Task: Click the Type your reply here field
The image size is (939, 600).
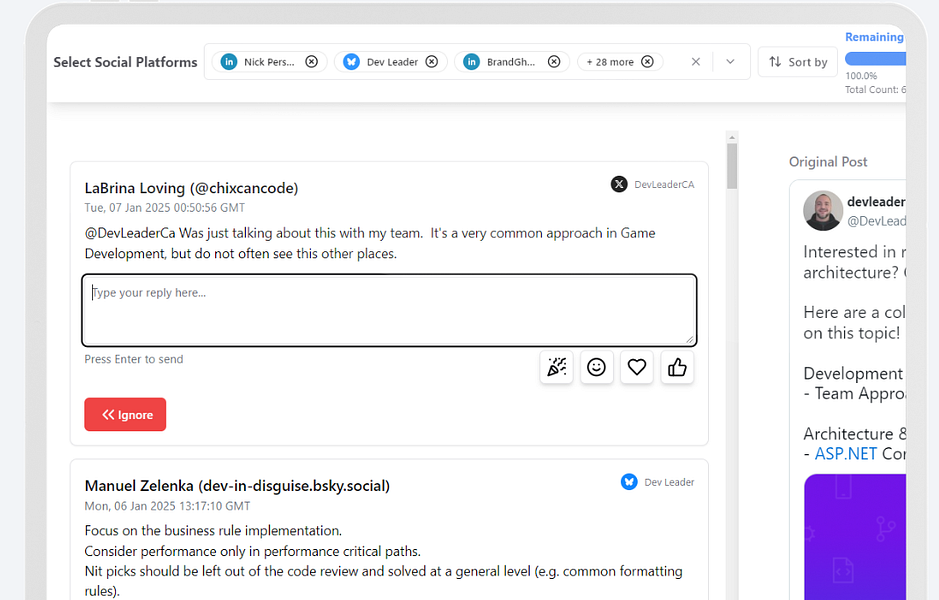Action: pyautogui.click(x=389, y=310)
